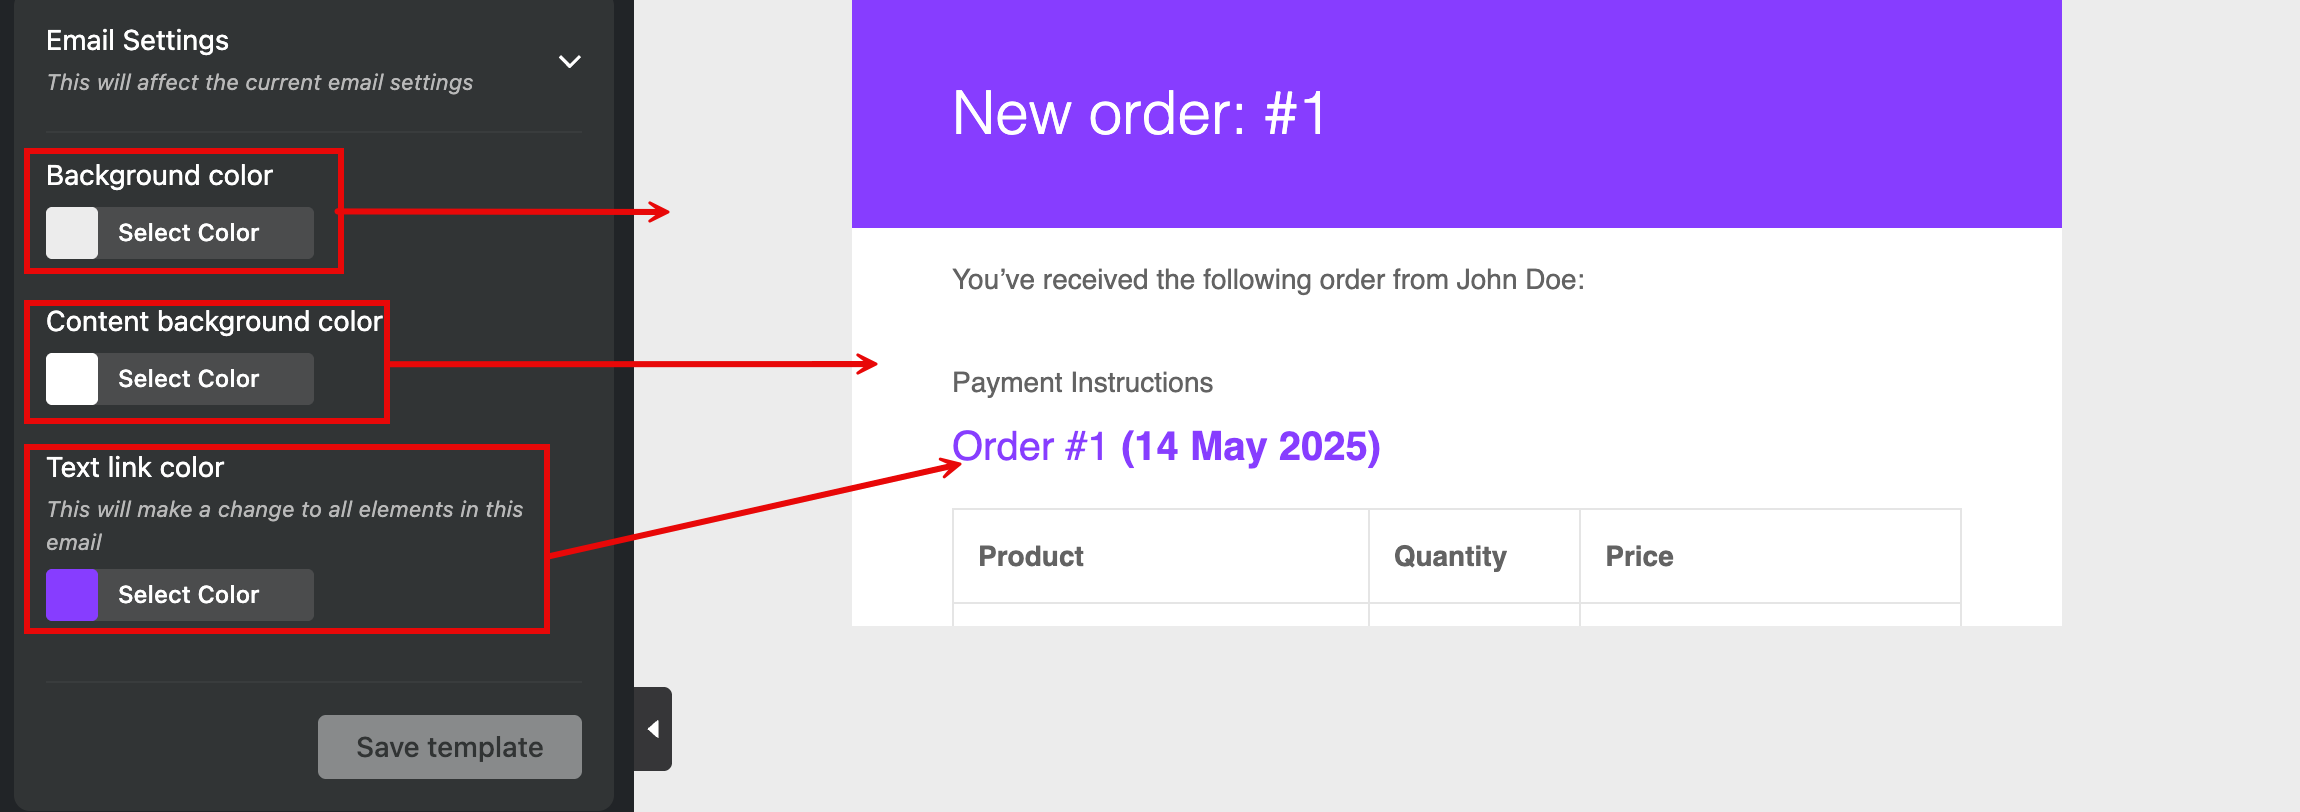
Task: Collapse the Email Settings chevron
Action: click(570, 62)
